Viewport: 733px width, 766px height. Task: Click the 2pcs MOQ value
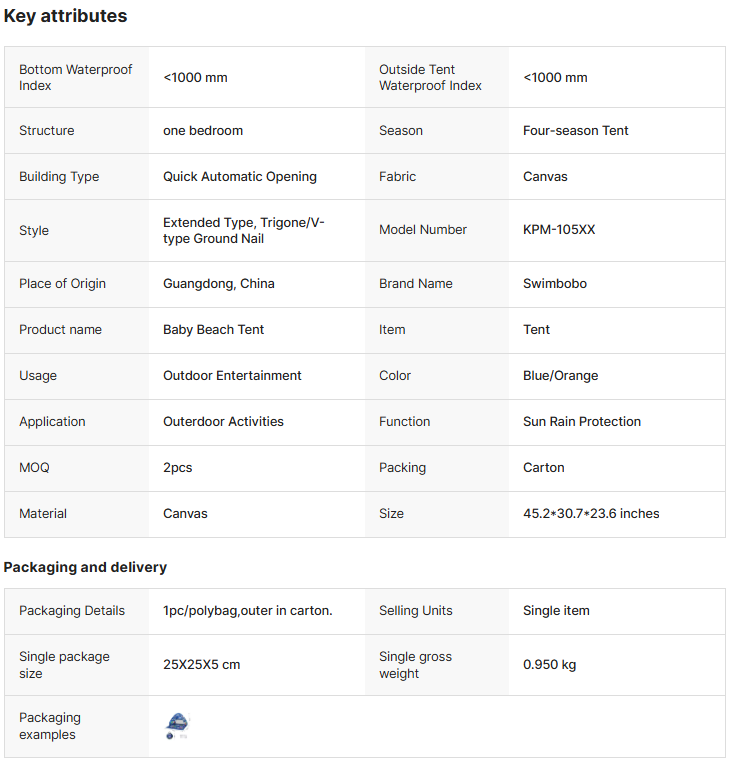(x=177, y=468)
